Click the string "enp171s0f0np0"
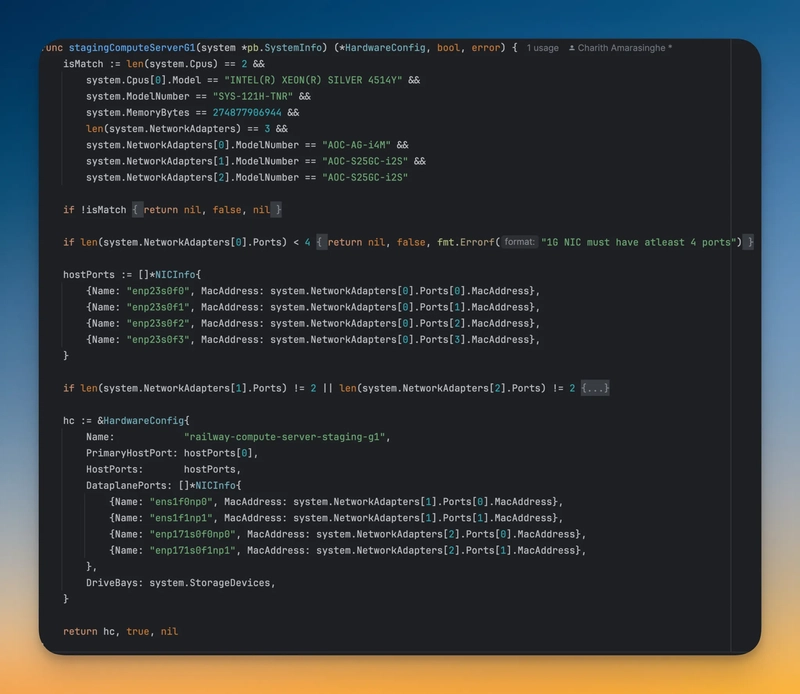The width and height of the screenshot is (800, 694). click(x=193, y=534)
